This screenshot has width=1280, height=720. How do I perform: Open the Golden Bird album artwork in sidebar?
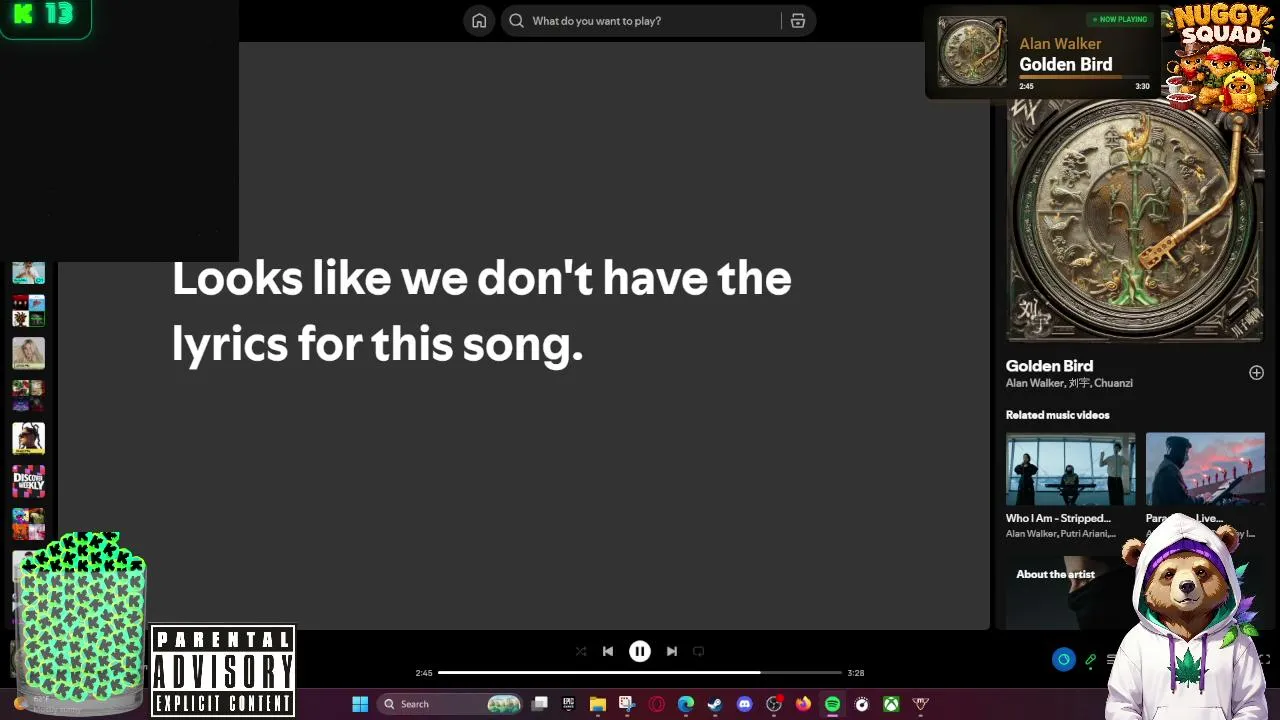[x=1135, y=220]
